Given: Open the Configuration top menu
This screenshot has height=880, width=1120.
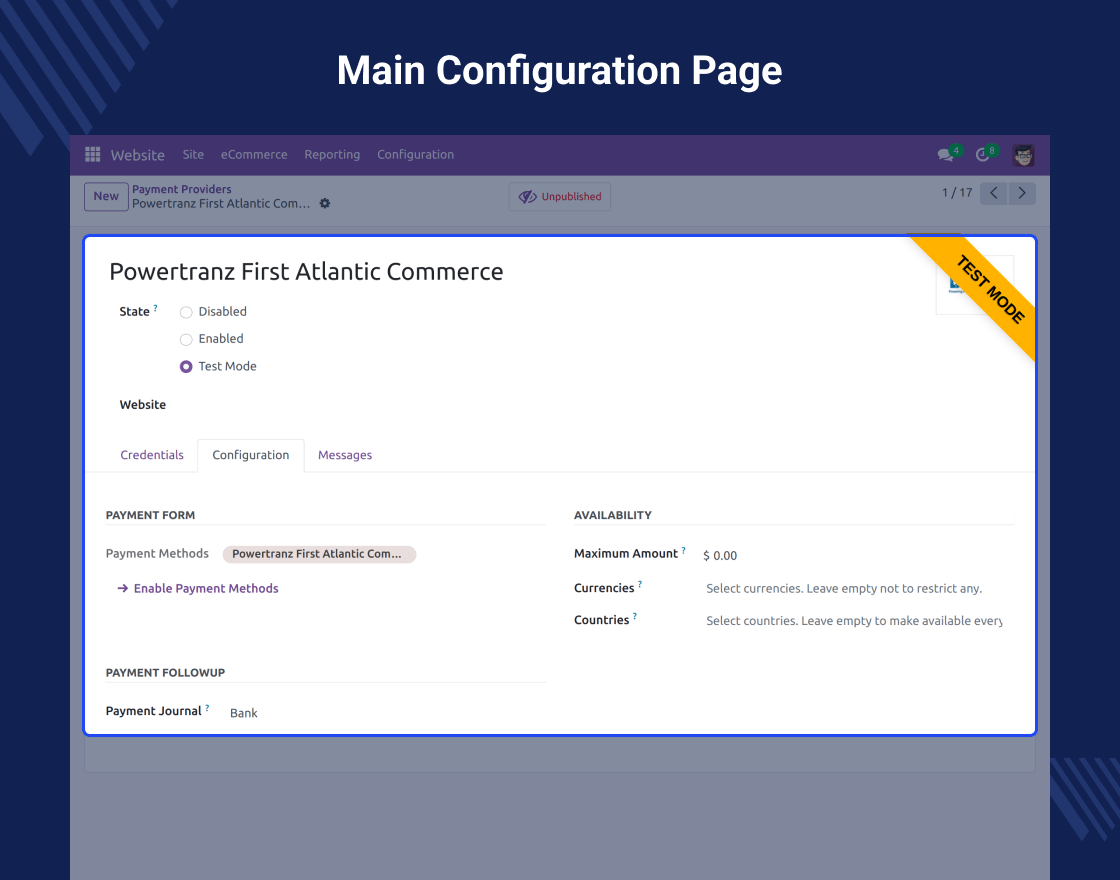Looking at the screenshot, I should coord(416,154).
